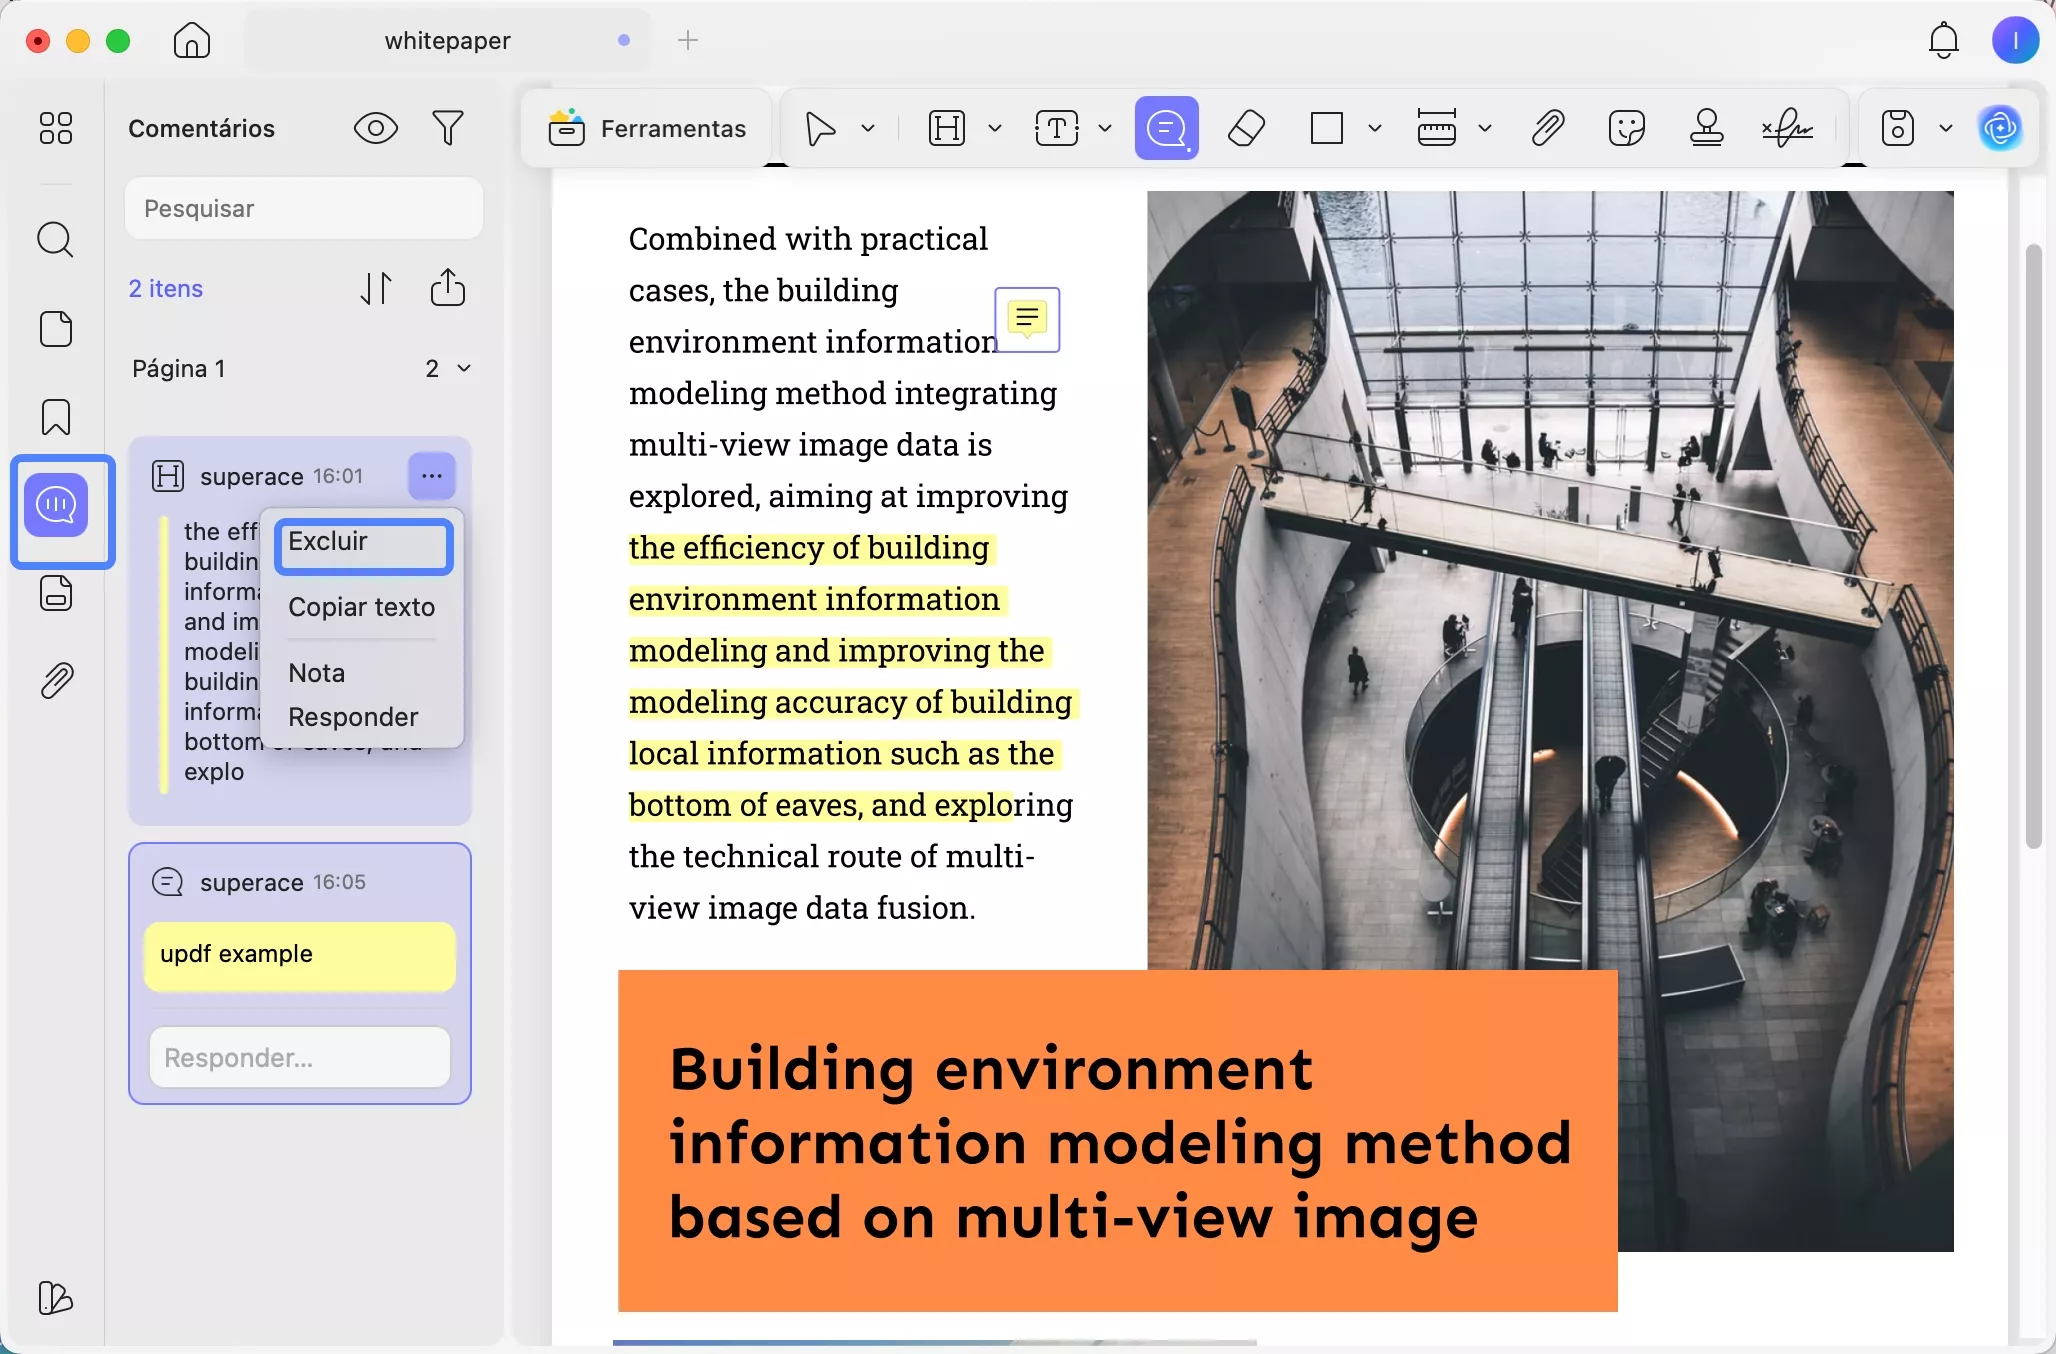The height and width of the screenshot is (1354, 2056).
Task: Click the Pesquisar search field
Action: [303, 209]
